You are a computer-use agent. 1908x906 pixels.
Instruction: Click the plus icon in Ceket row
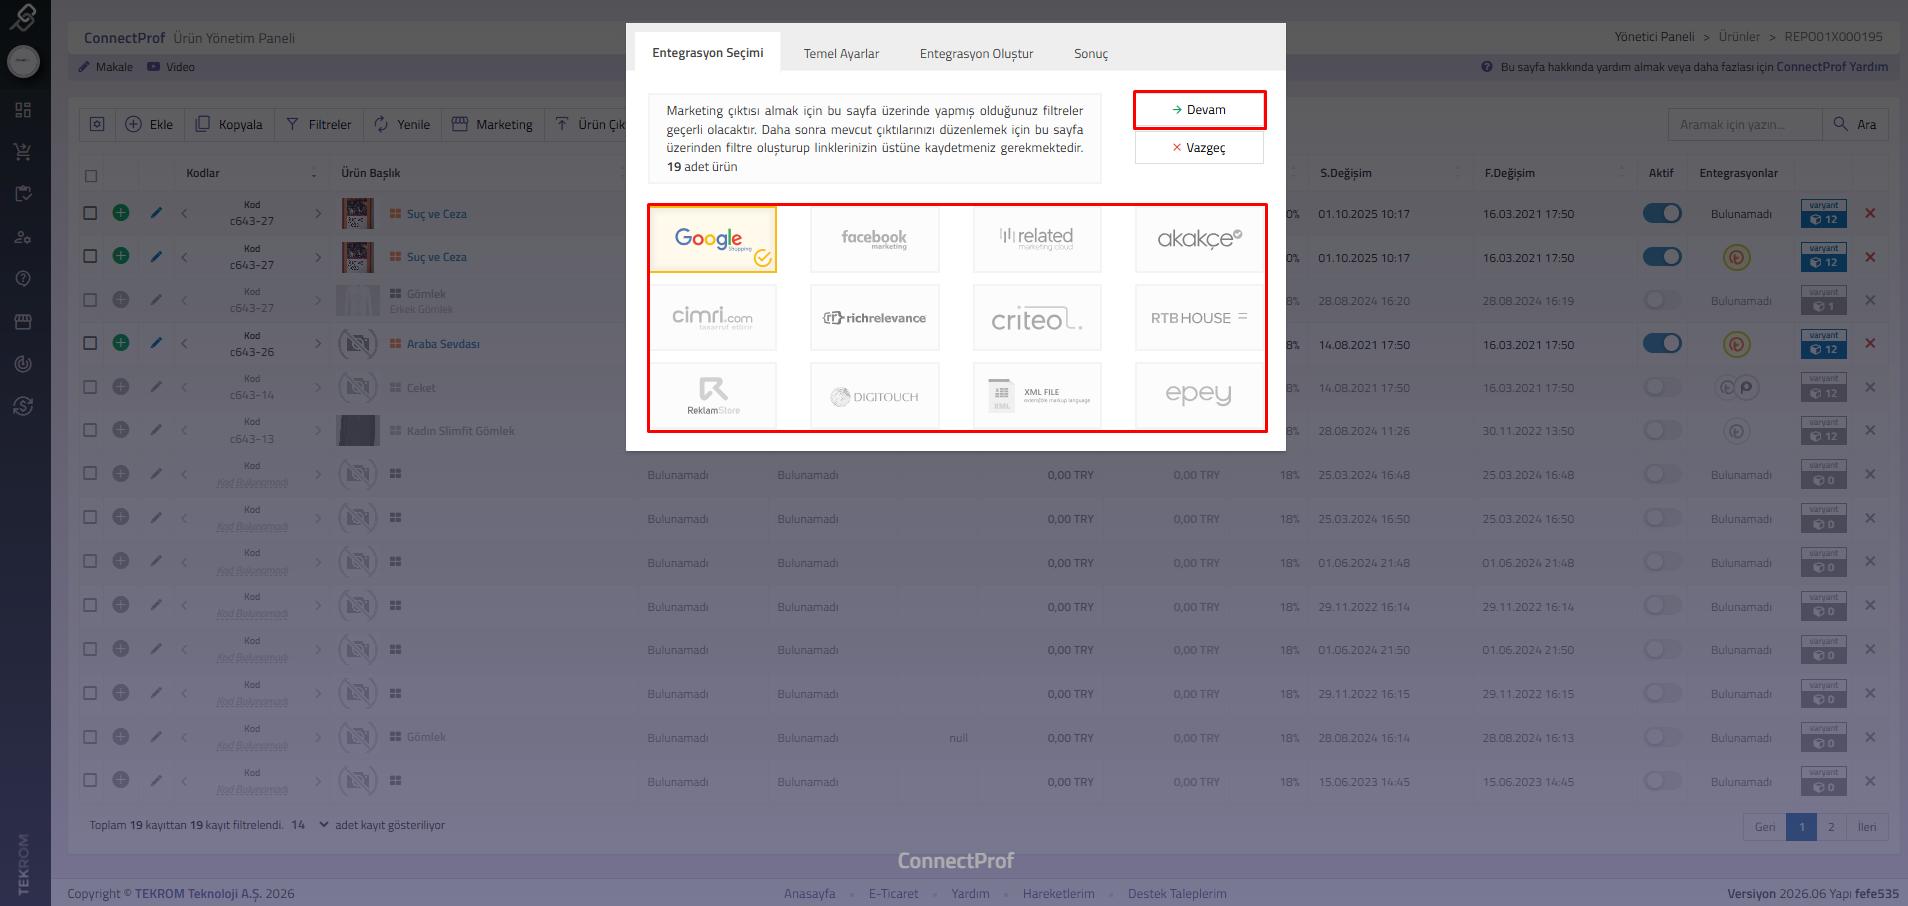121,386
